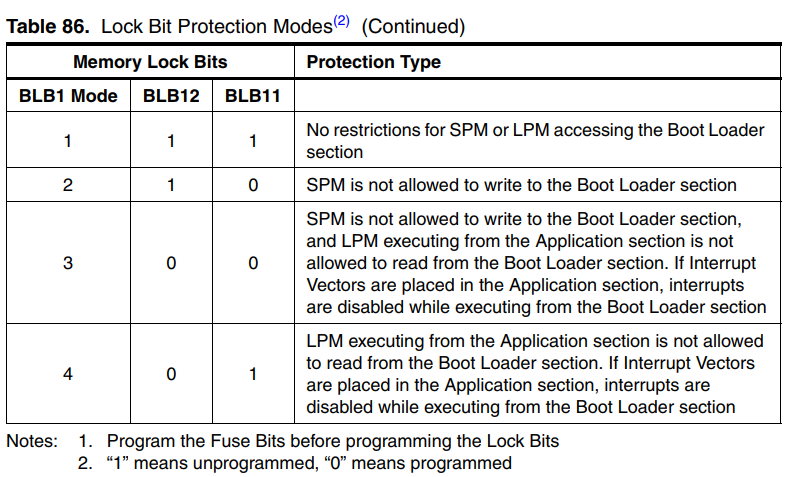Select the "BLB1 Mode" column header

[68, 96]
